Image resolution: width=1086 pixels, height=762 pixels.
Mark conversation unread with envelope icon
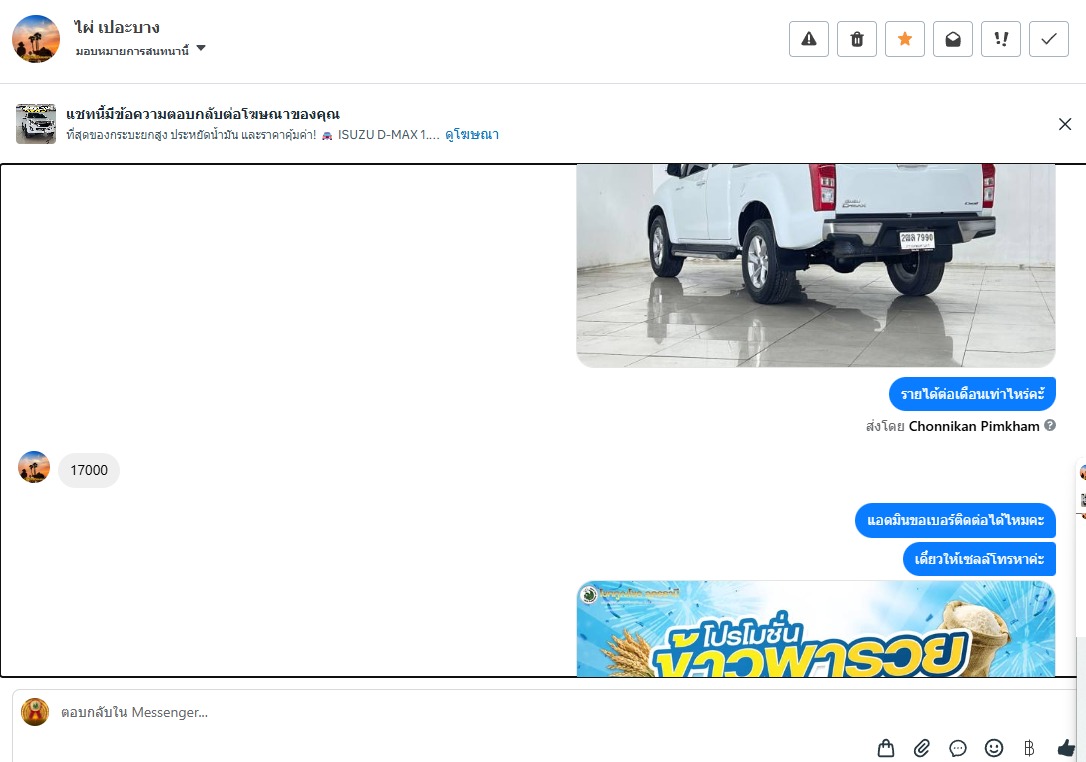[953, 39]
